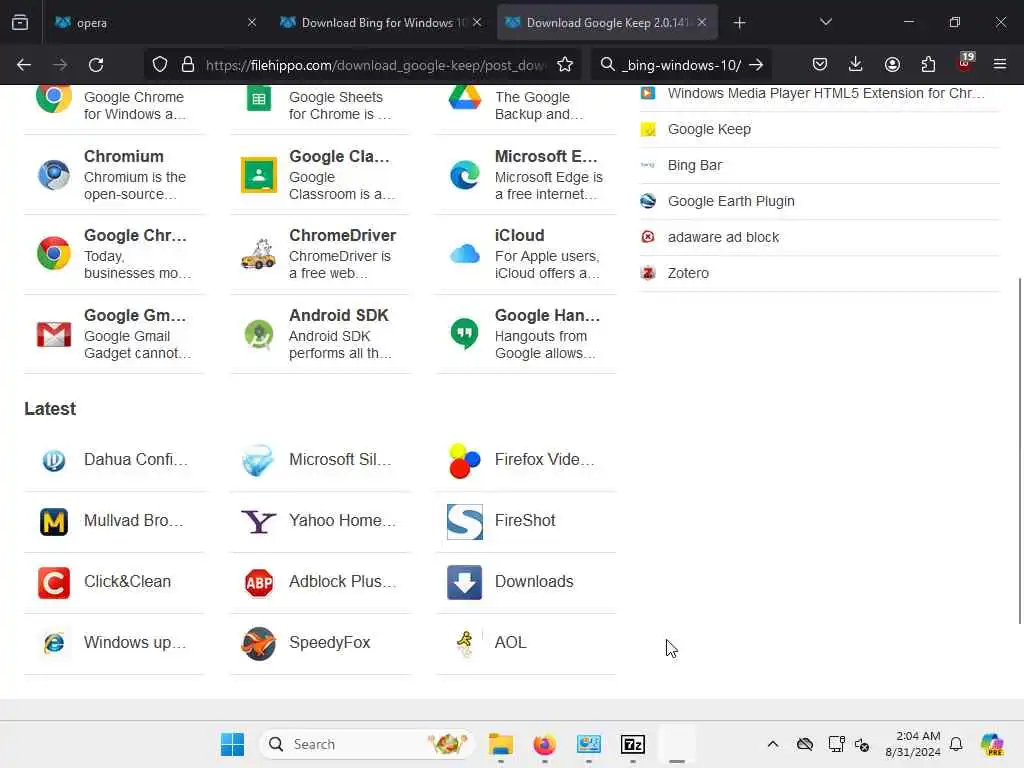Click the search box showing bing-windows-10
This screenshot has width=1024, height=768.
point(681,65)
